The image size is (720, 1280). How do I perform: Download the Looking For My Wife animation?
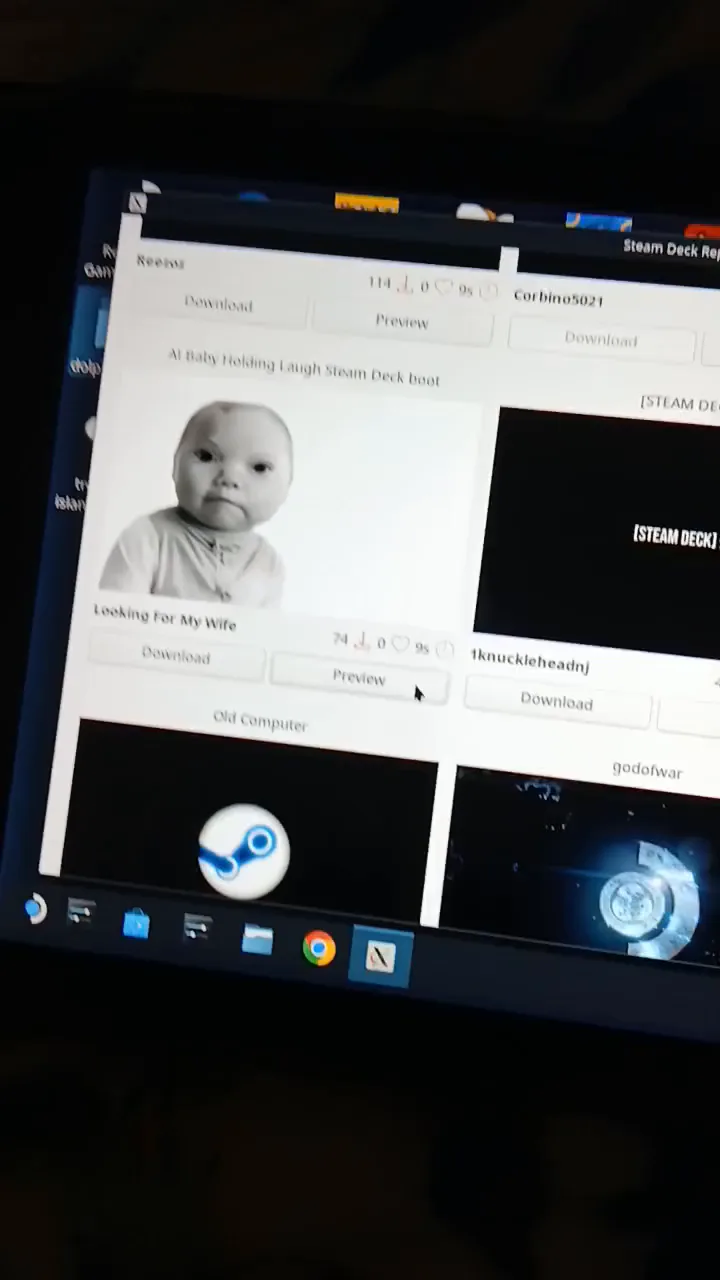(176, 655)
